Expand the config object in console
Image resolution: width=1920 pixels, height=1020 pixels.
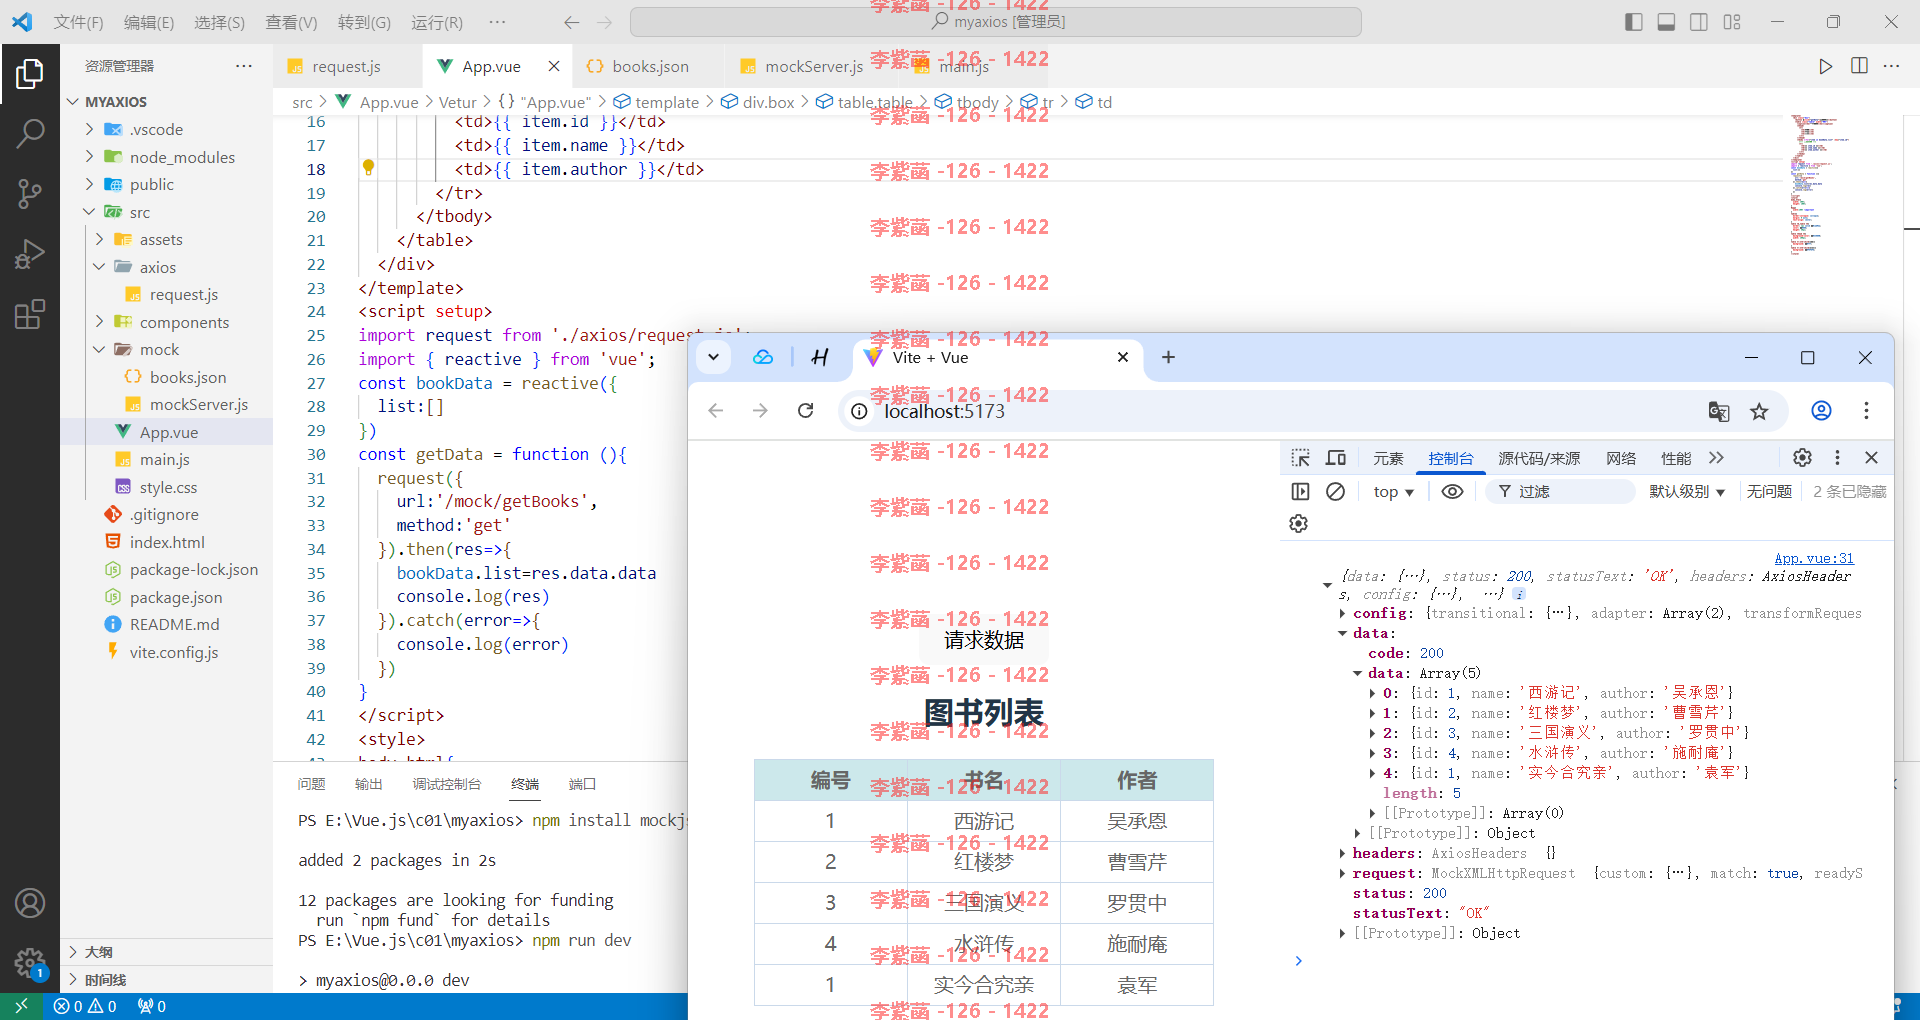point(1342,613)
